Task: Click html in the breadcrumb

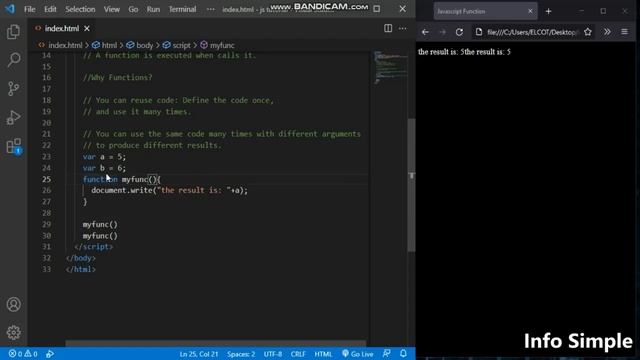Action: 109,45
